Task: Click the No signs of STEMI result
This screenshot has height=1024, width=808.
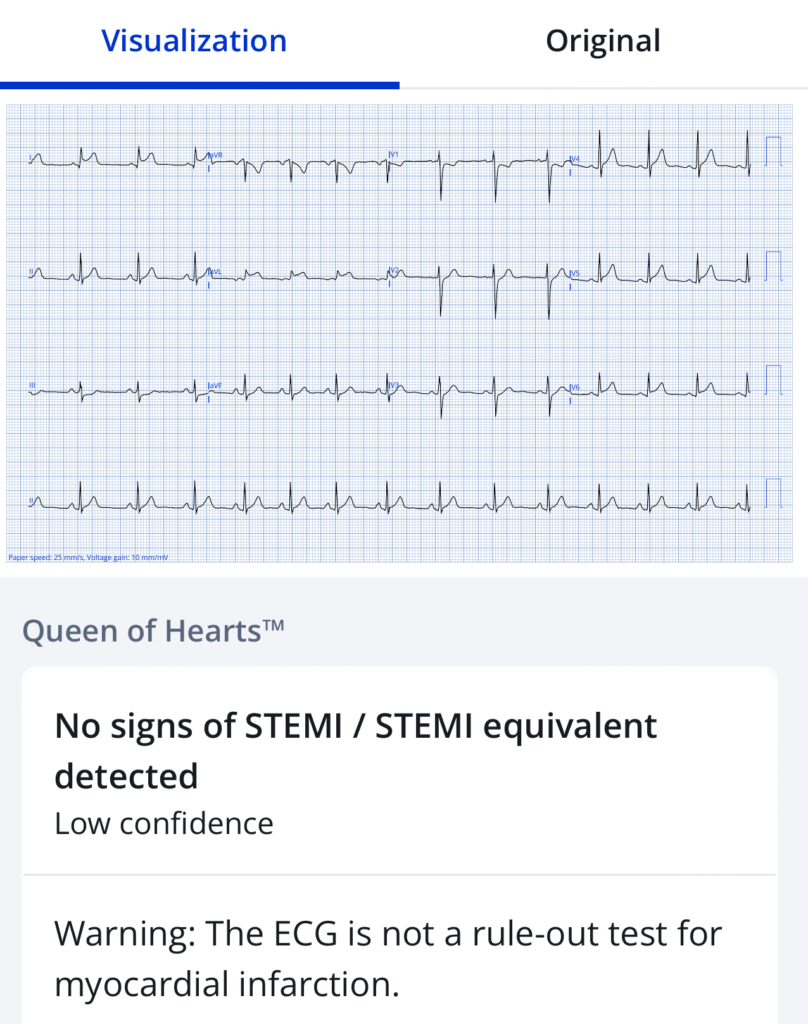Action: [356, 751]
